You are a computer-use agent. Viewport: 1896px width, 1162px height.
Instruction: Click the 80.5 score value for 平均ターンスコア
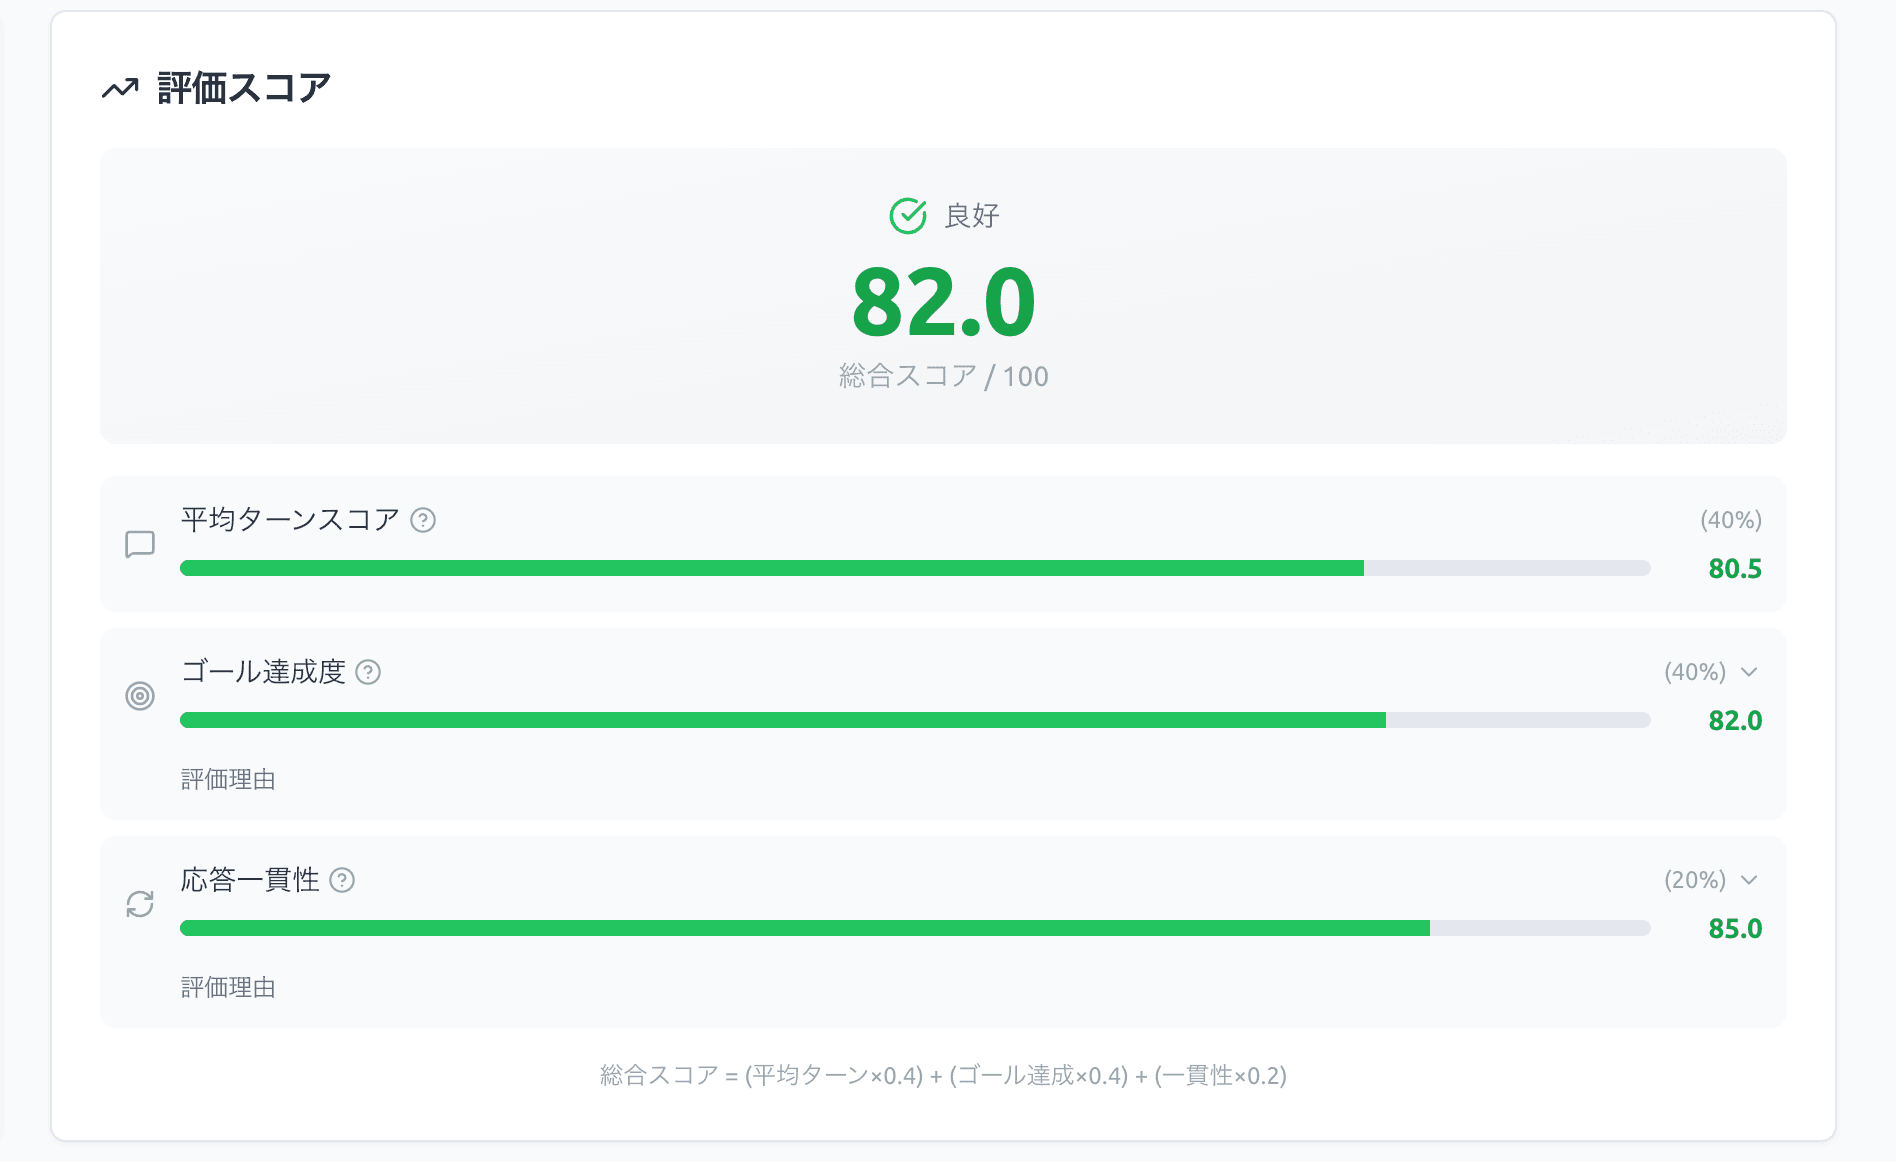point(1734,569)
